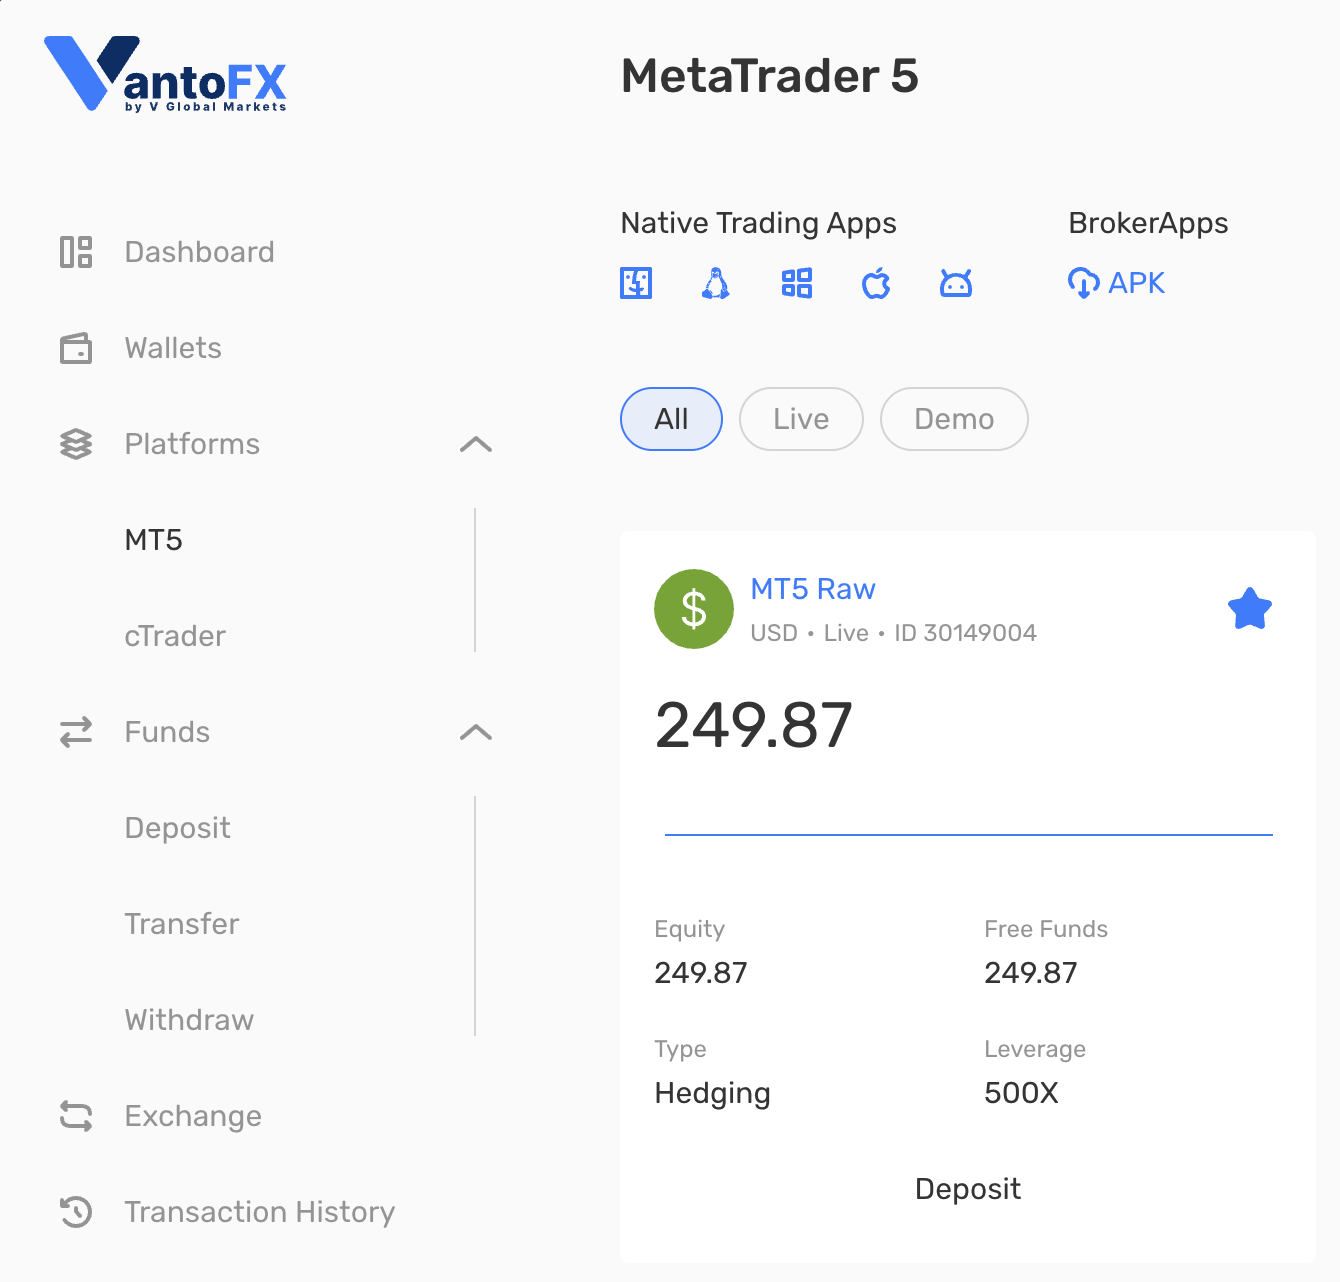Image resolution: width=1340 pixels, height=1282 pixels.
Task: Click the Transaction History clock icon
Action: click(x=76, y=1212)
